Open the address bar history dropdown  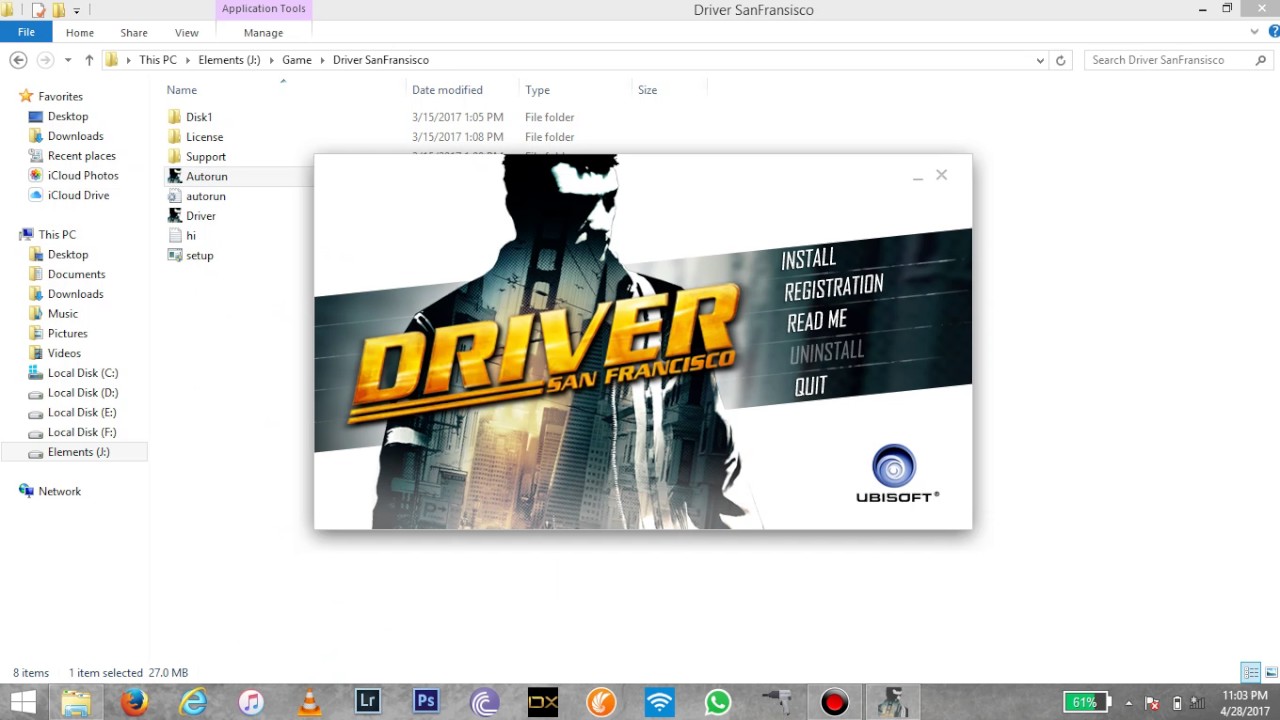click(x=1041, y=60)
